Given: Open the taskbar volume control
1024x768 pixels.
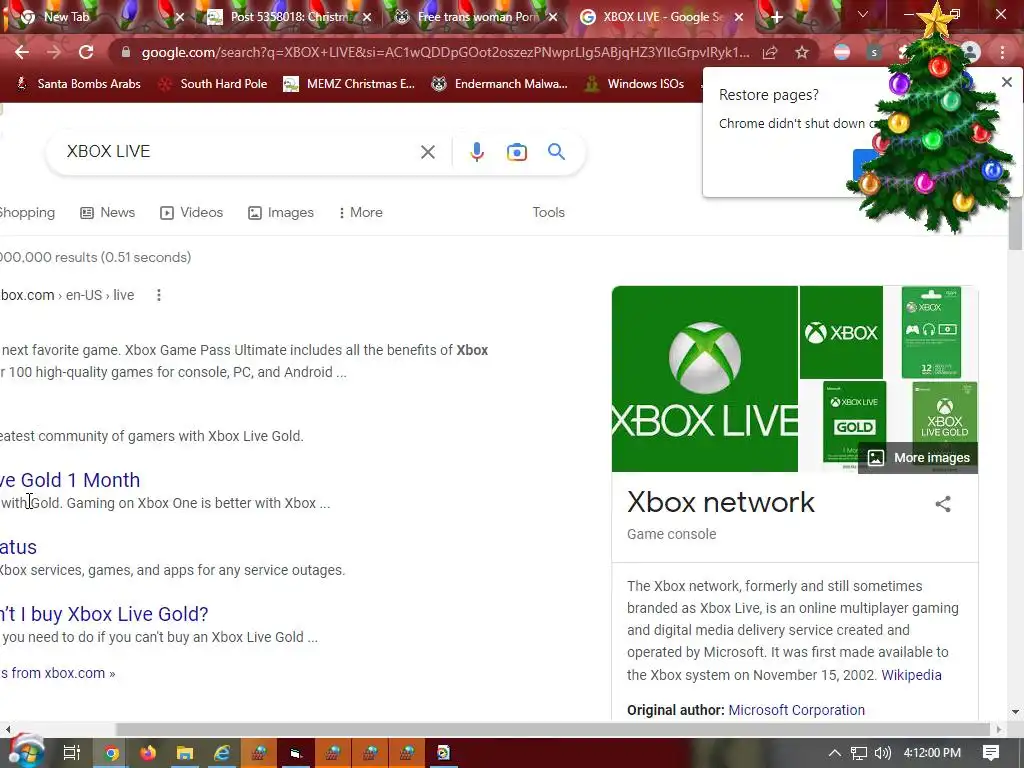Looking at the screenshot, I should click(x=882, y=753).
